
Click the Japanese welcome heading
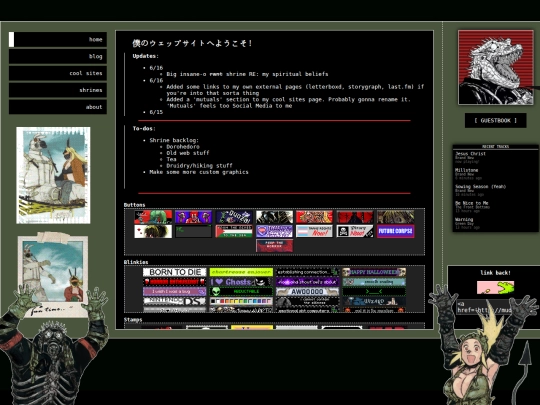tap(193, 43)
